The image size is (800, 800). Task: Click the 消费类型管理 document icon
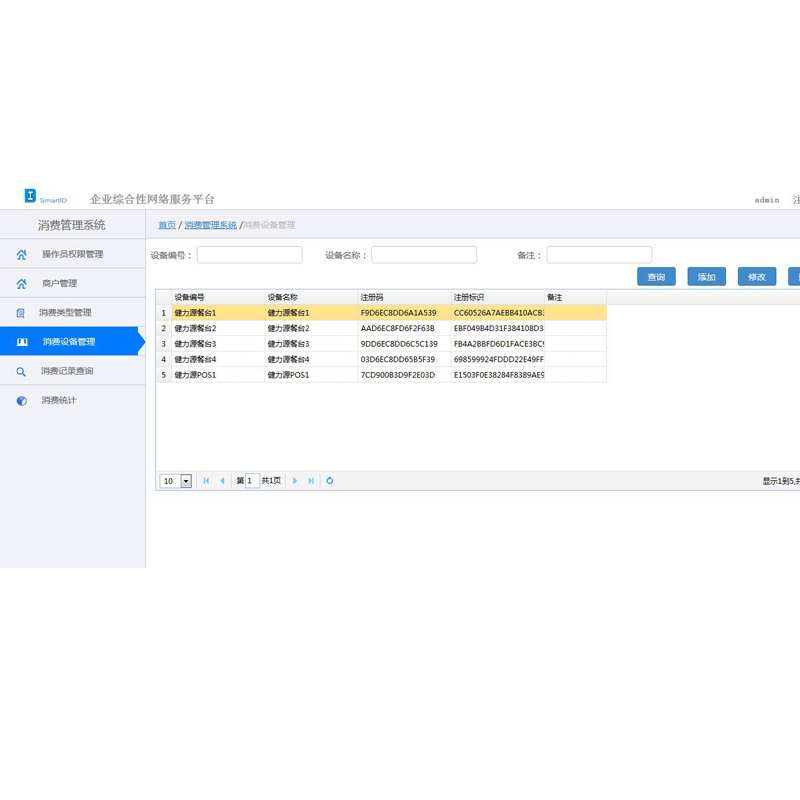pos(20,313)
